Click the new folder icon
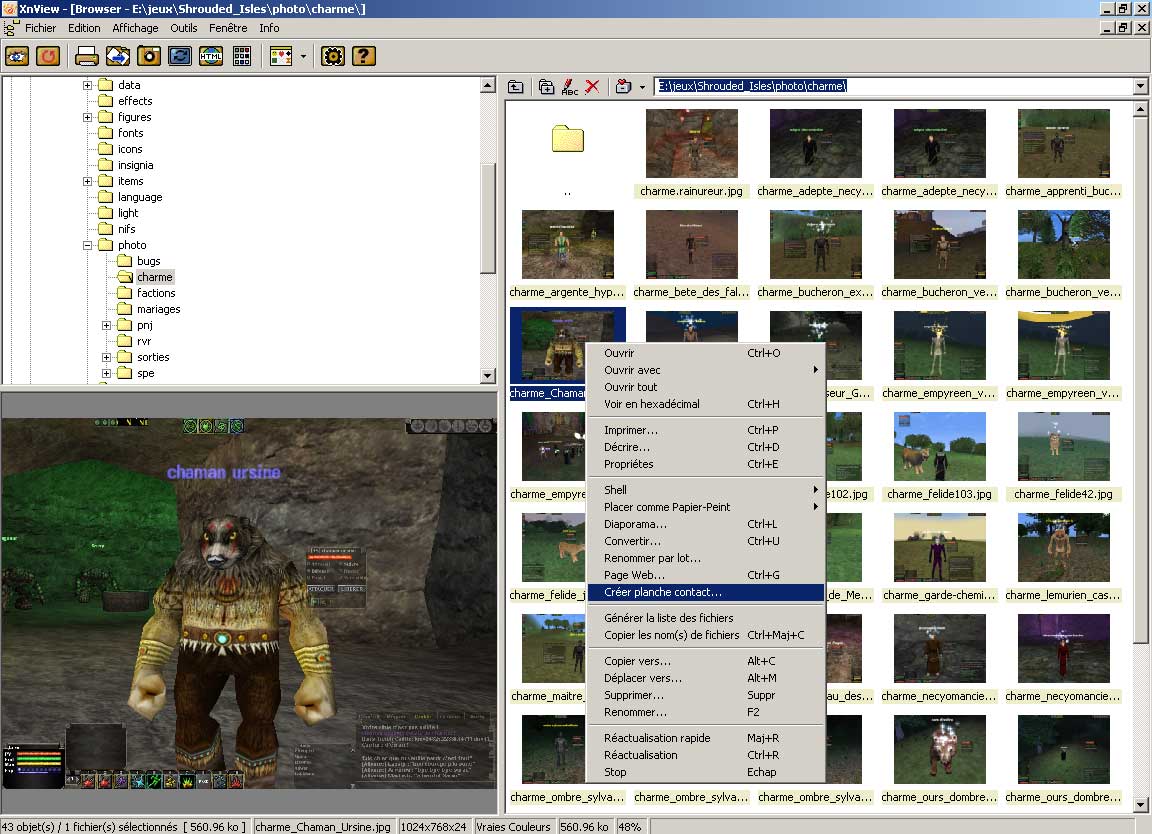 coord(546,87)
